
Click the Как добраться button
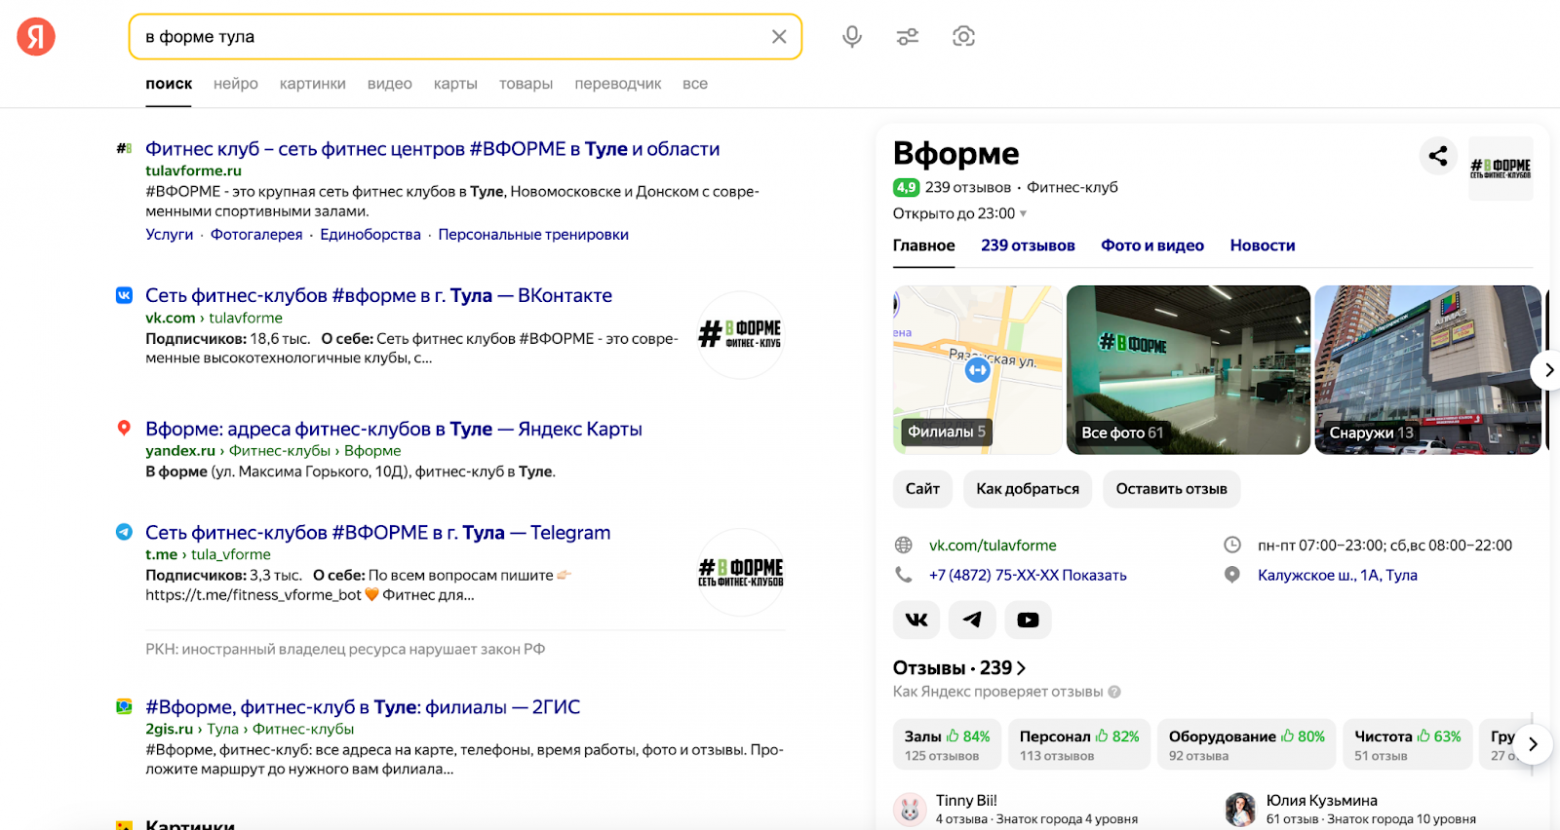point(1028,489)
